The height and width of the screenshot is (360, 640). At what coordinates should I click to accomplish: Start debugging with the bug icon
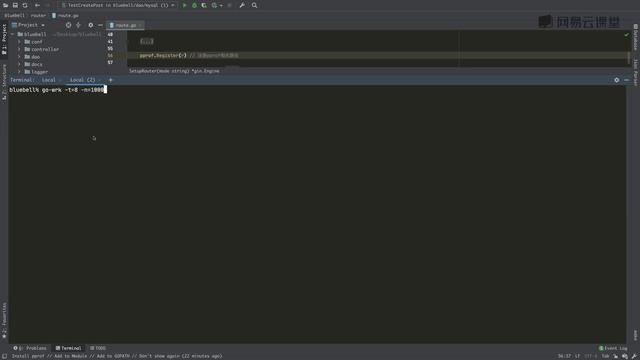click(x=194, y=5)
